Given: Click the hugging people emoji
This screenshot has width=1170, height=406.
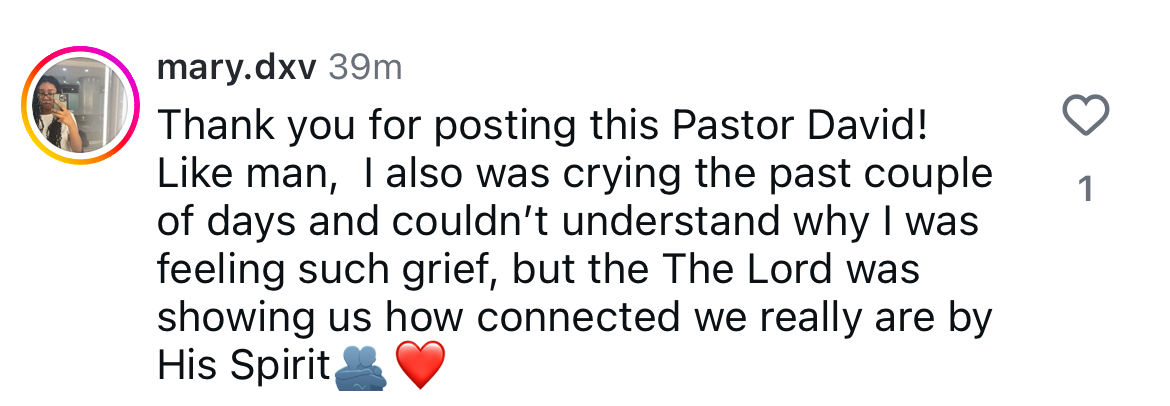Looking at the screenshot, I should pyautogui.click(x=360, y=367).
